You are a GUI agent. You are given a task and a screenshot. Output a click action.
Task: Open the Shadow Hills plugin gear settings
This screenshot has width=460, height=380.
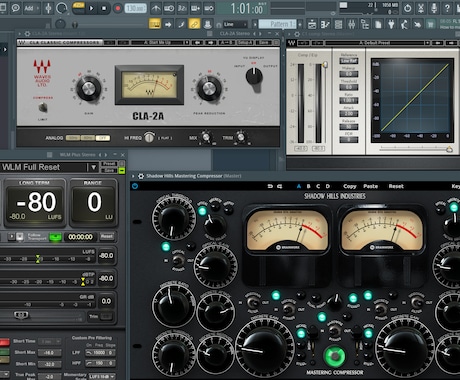click(141, 176)
